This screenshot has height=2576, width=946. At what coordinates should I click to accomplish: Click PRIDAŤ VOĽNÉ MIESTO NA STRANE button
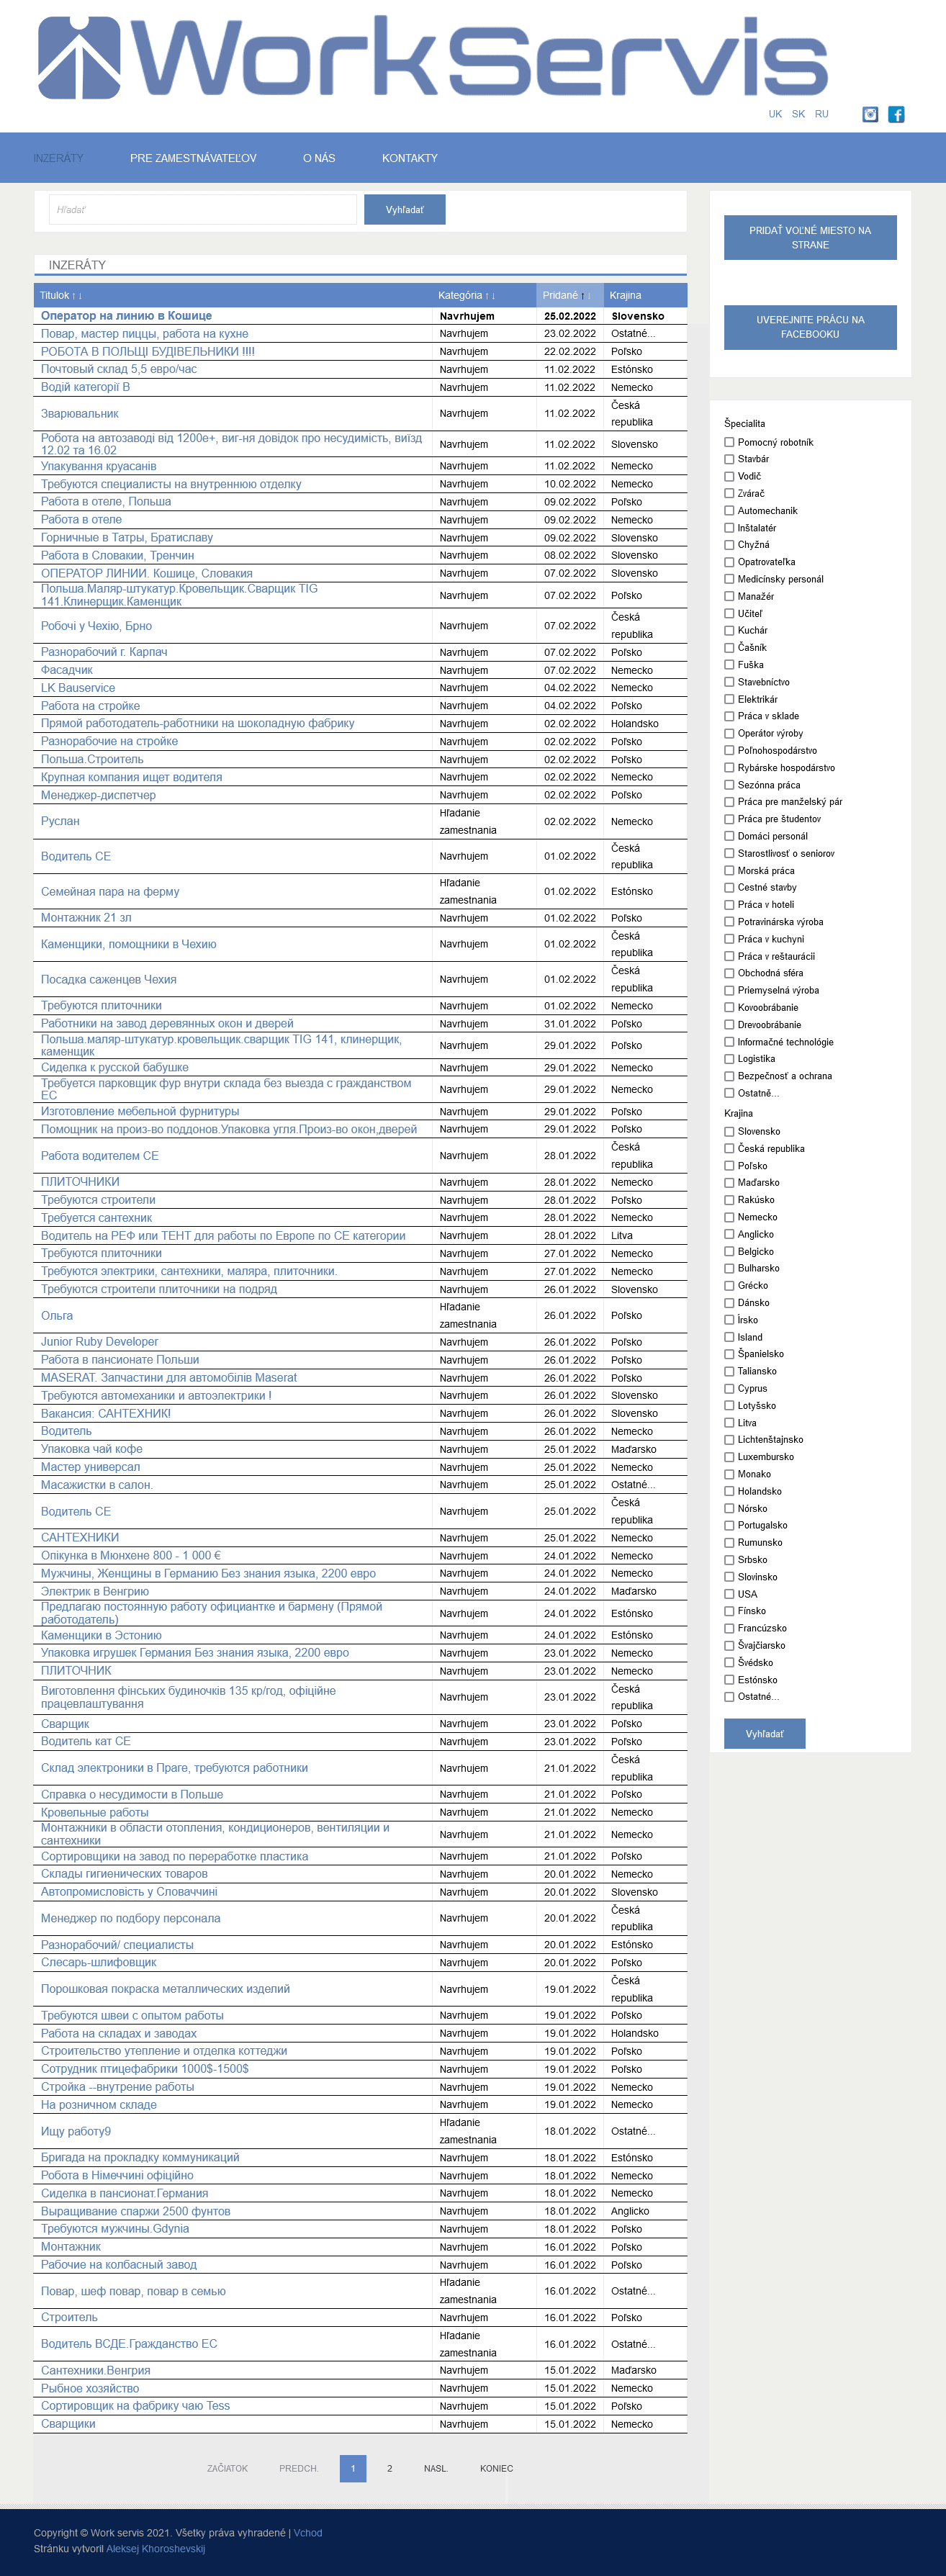tap(810, 238)
